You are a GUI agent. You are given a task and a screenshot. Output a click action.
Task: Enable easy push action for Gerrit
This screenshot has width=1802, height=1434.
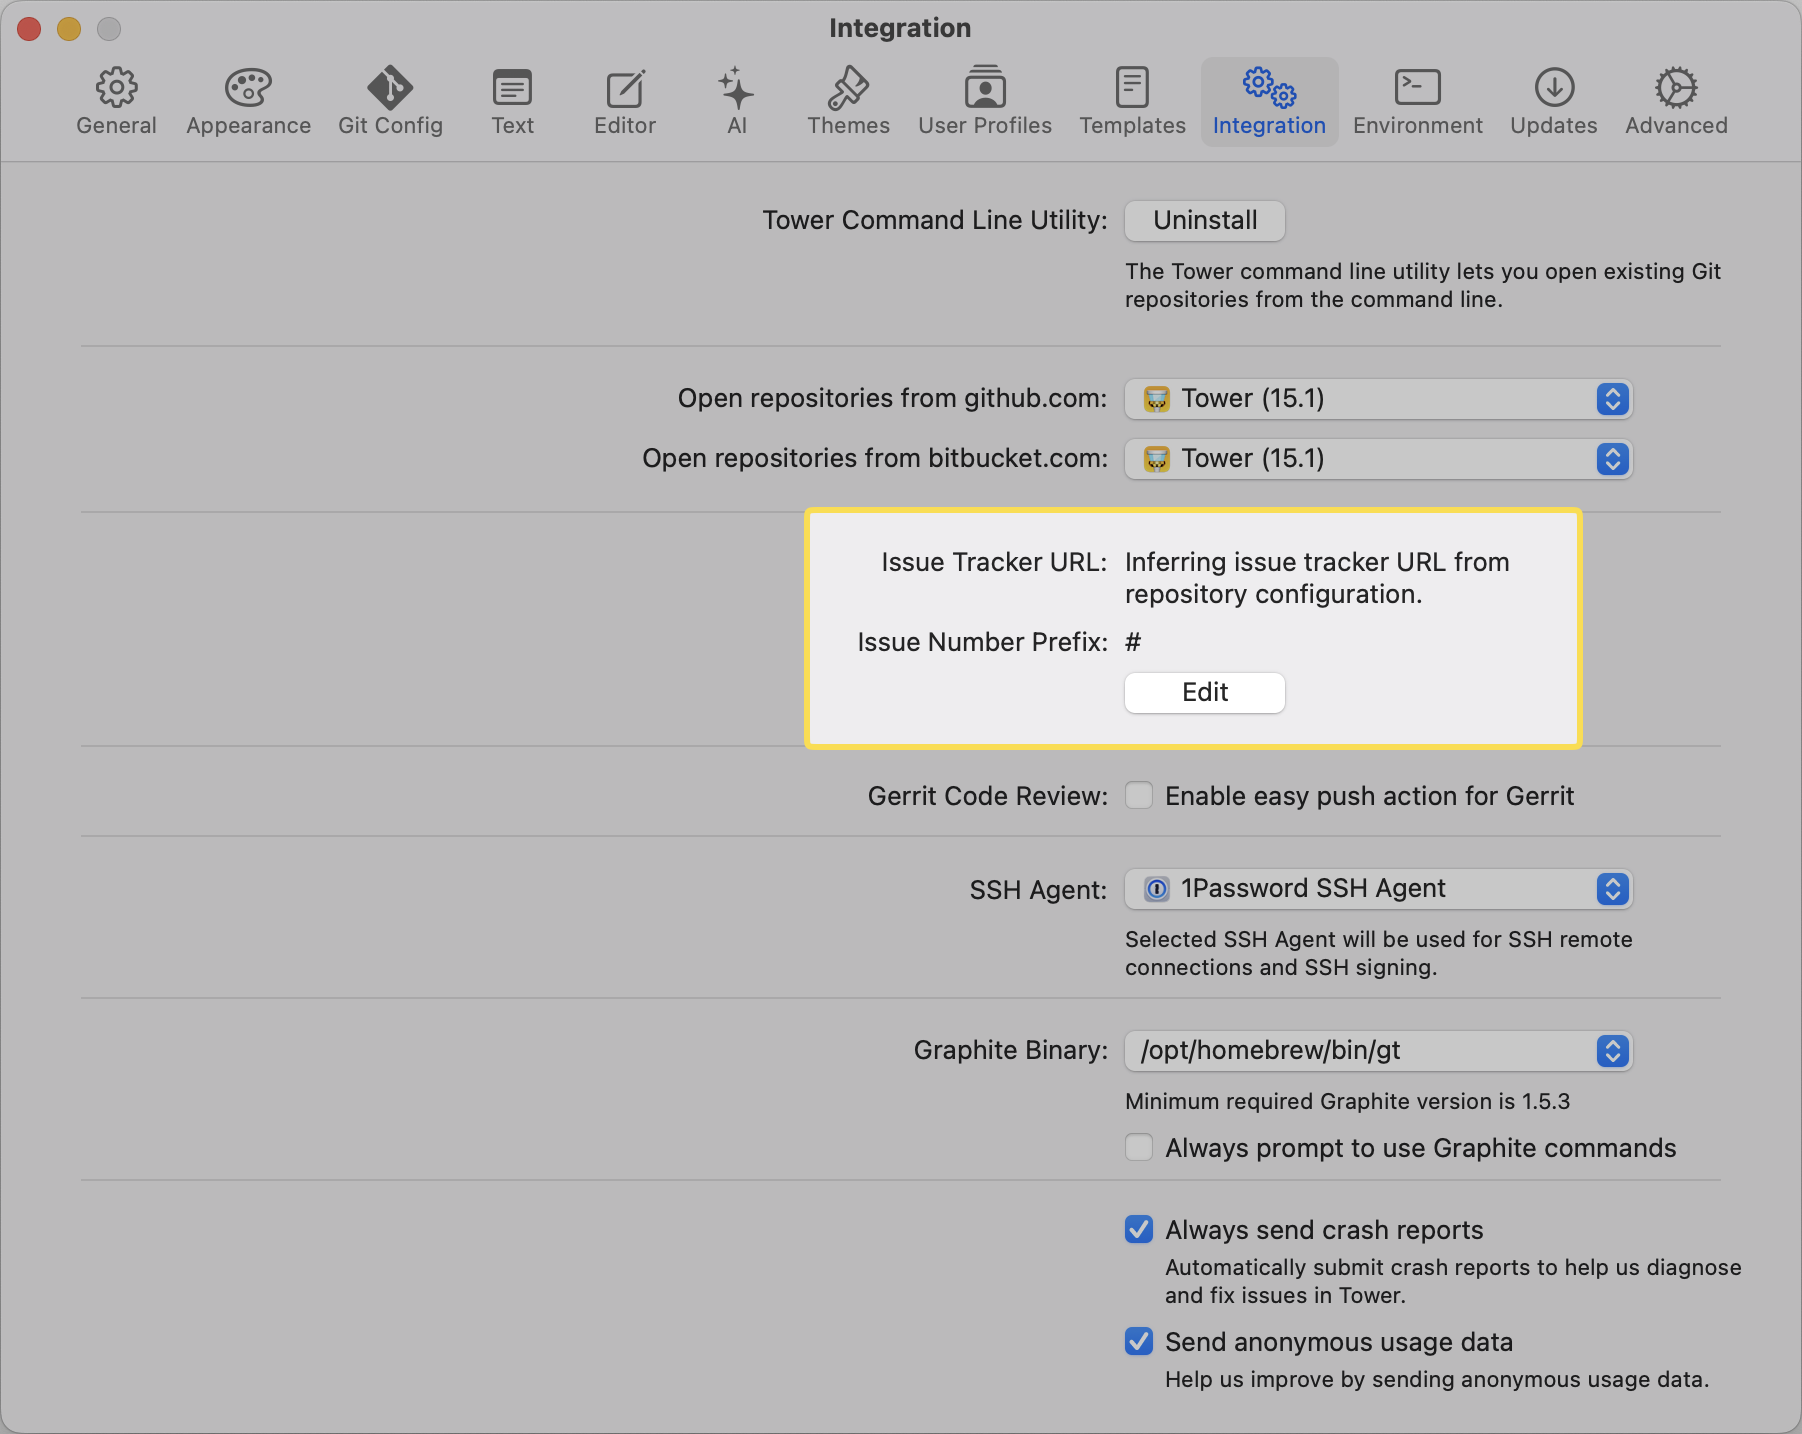tap(1139, 796)
